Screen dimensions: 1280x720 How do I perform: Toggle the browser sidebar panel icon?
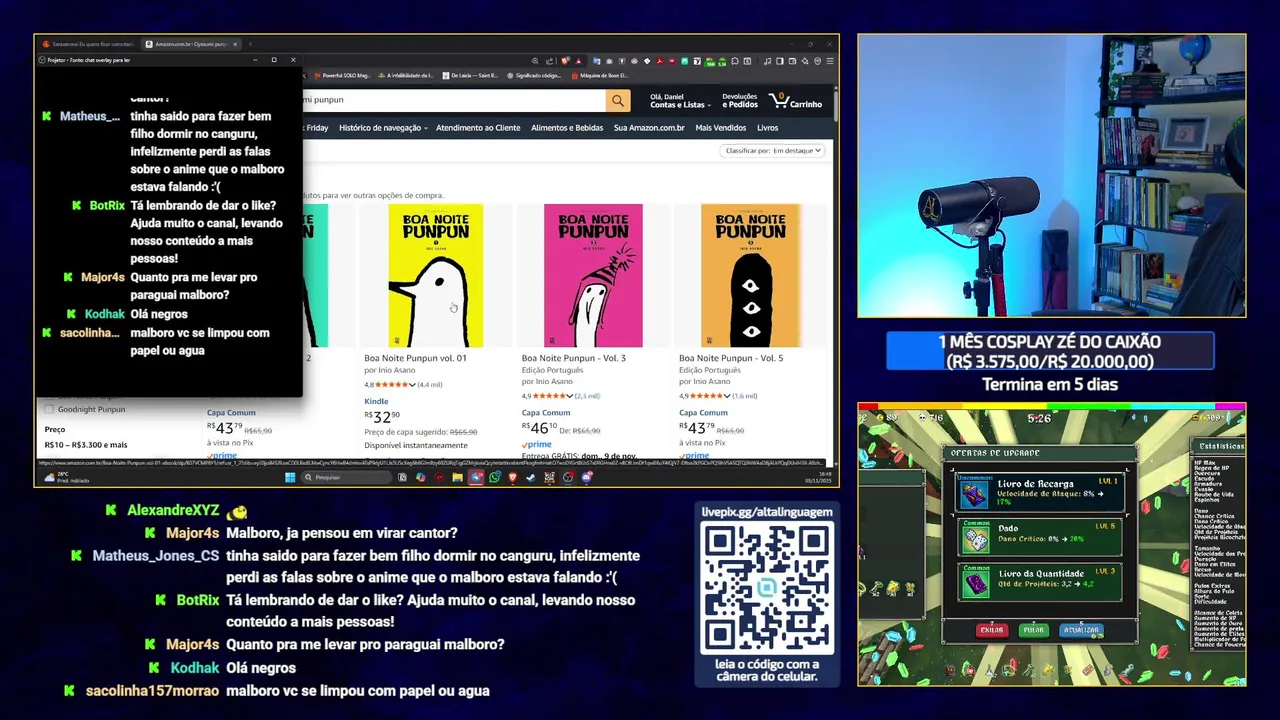780,61
